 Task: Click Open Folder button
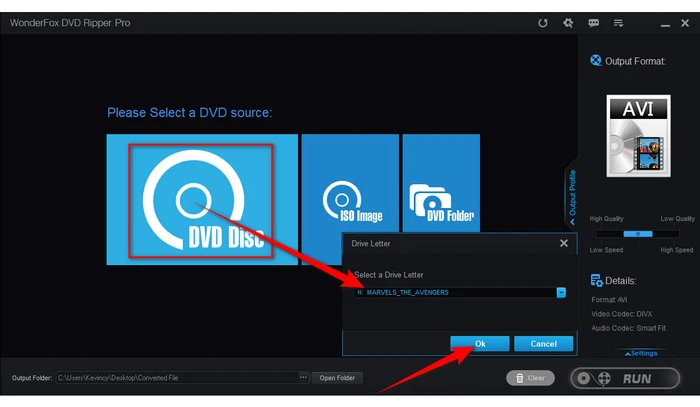[x=337, y=378]
